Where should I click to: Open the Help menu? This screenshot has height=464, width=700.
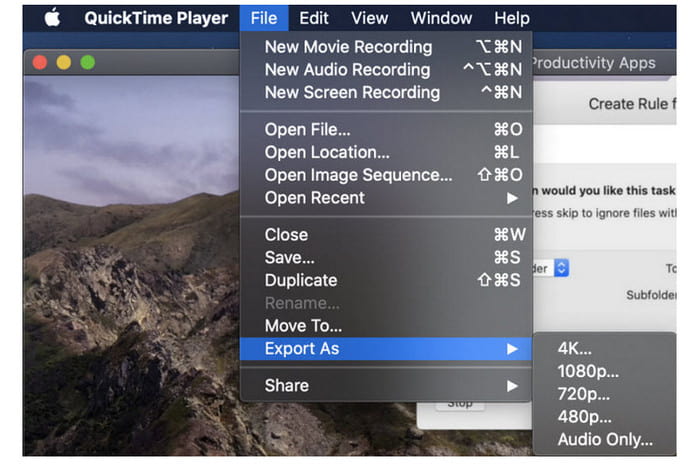512,18
